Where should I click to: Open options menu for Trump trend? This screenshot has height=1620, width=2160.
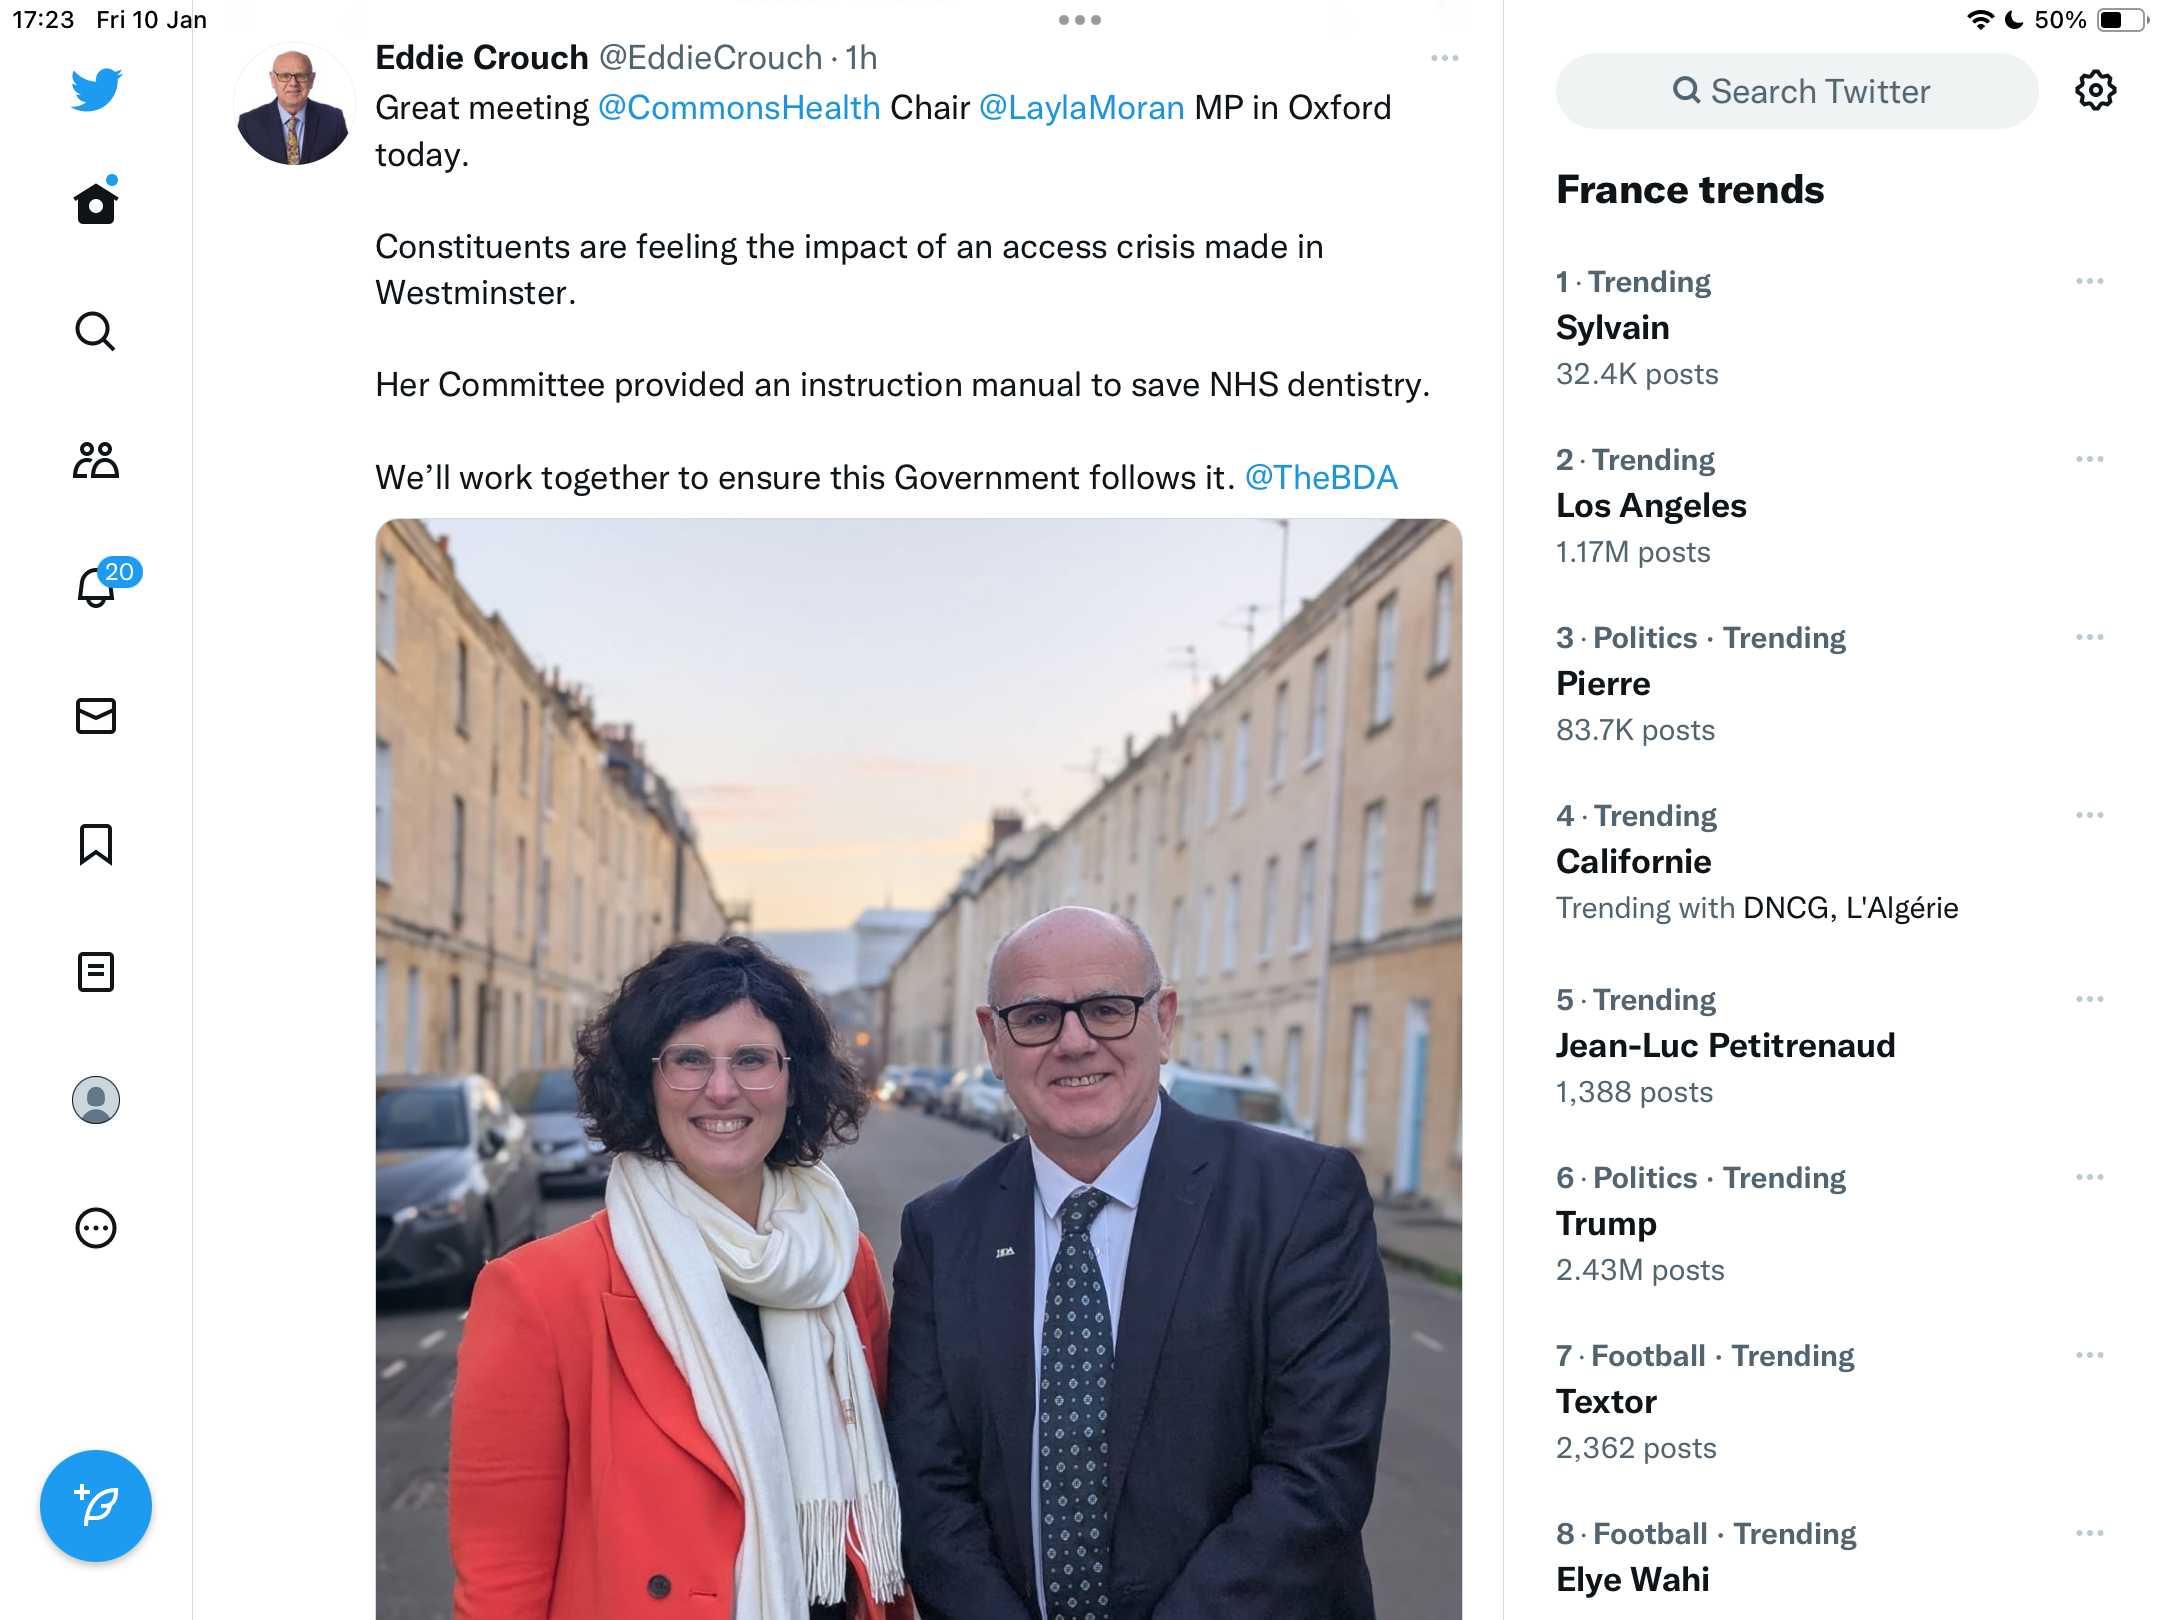point(2090,1177)
